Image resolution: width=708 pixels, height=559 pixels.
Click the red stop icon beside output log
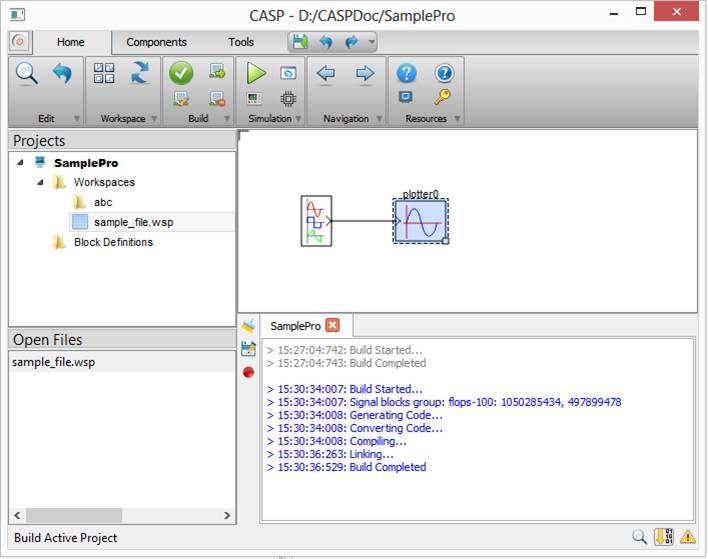coord(248,372)
